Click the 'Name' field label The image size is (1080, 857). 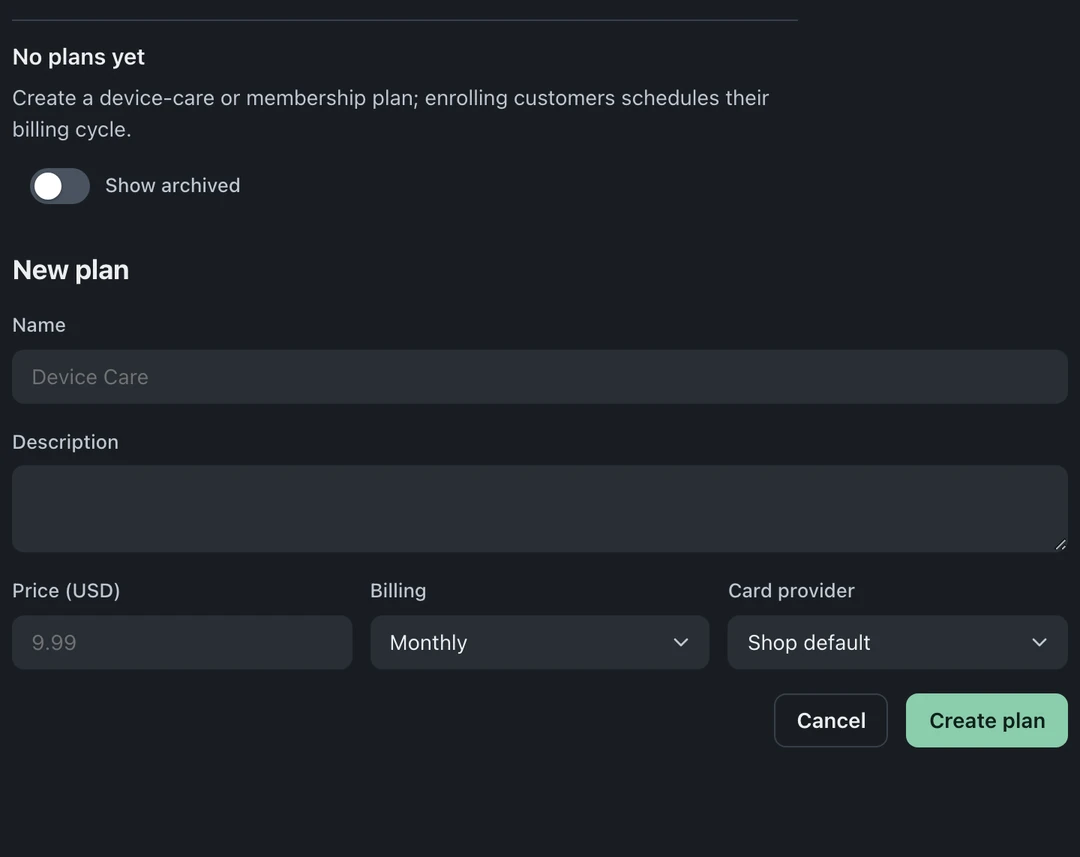point(39,325)
